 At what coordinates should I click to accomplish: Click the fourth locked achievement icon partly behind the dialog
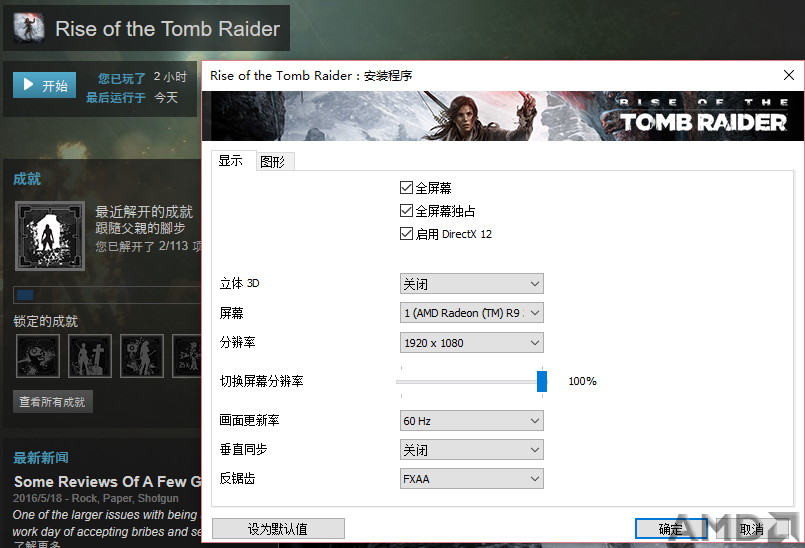tap(186, 356)
